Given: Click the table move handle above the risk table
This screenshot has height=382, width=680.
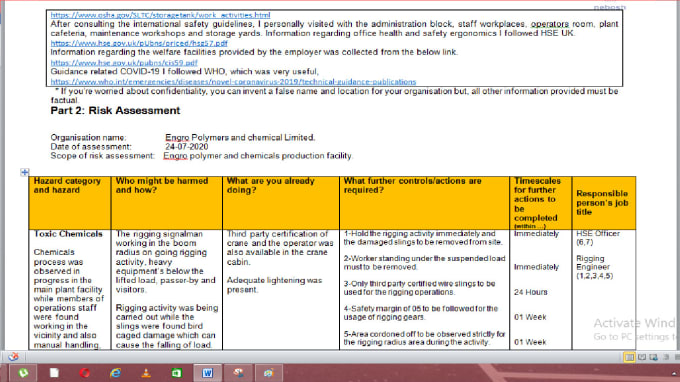Looking at the screenshot, I should click(25, 173).
